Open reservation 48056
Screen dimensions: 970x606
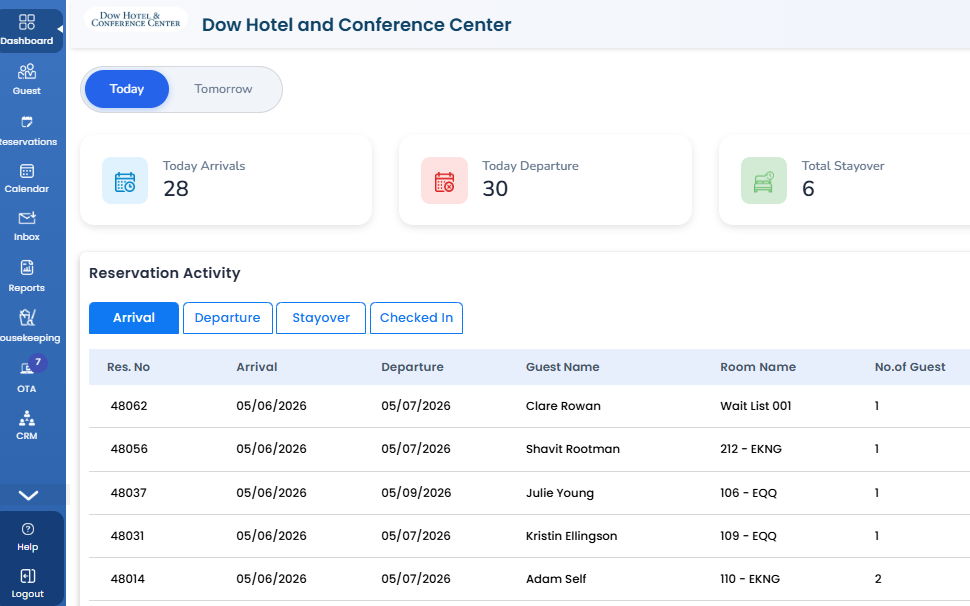129,449
